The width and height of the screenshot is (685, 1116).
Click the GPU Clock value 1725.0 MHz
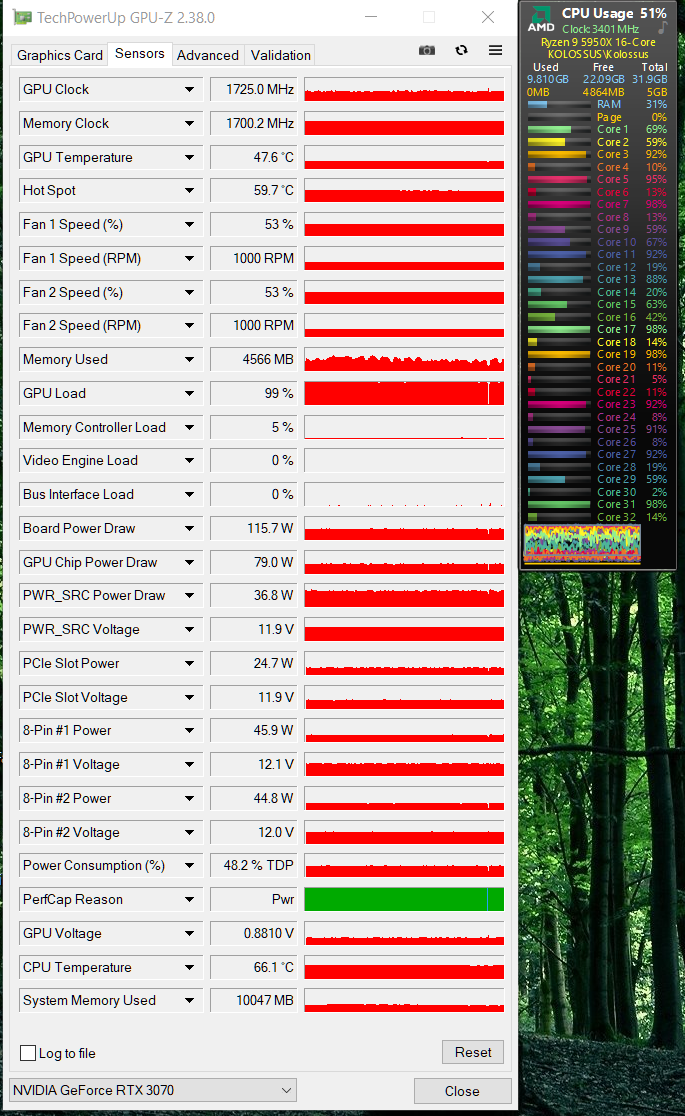(254, 89)
